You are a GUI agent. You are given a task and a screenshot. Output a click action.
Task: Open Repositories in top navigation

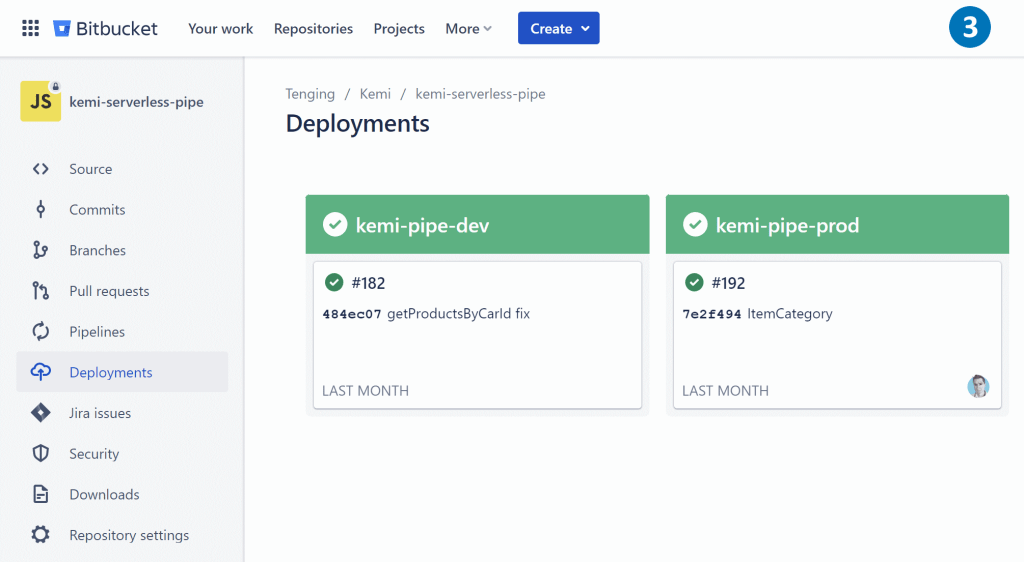pos(313,29)
